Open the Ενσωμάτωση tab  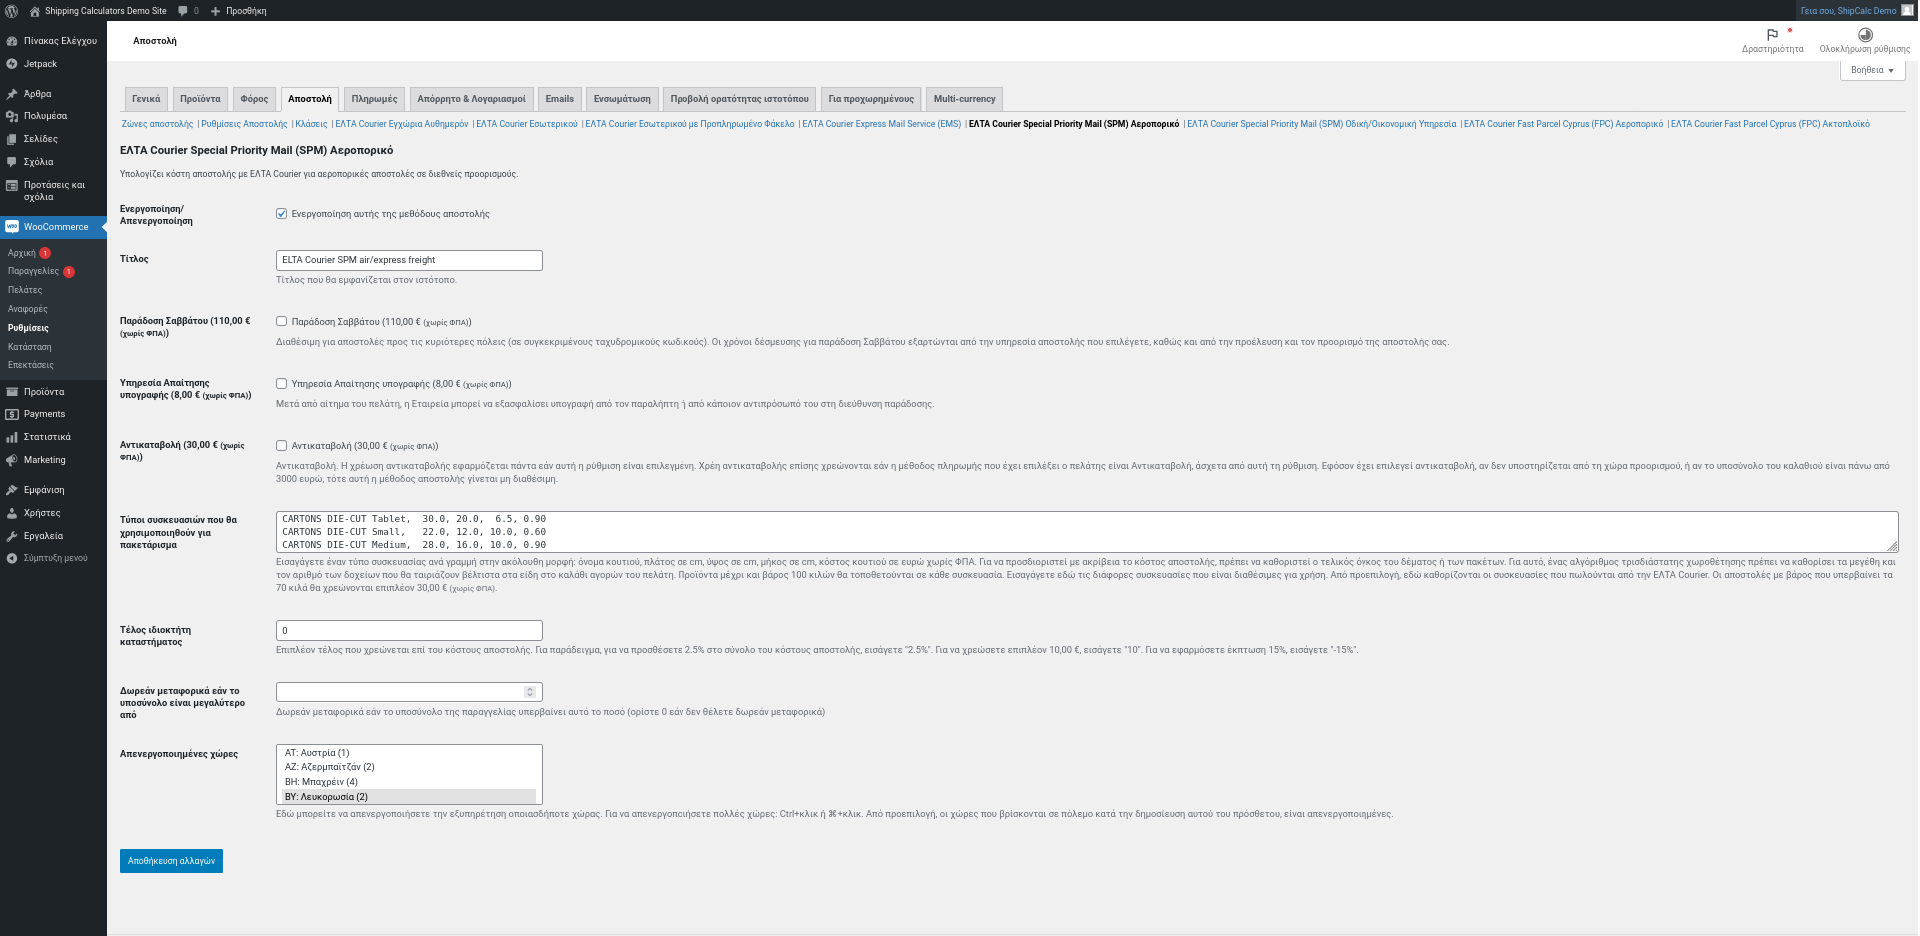click(622, 99)
